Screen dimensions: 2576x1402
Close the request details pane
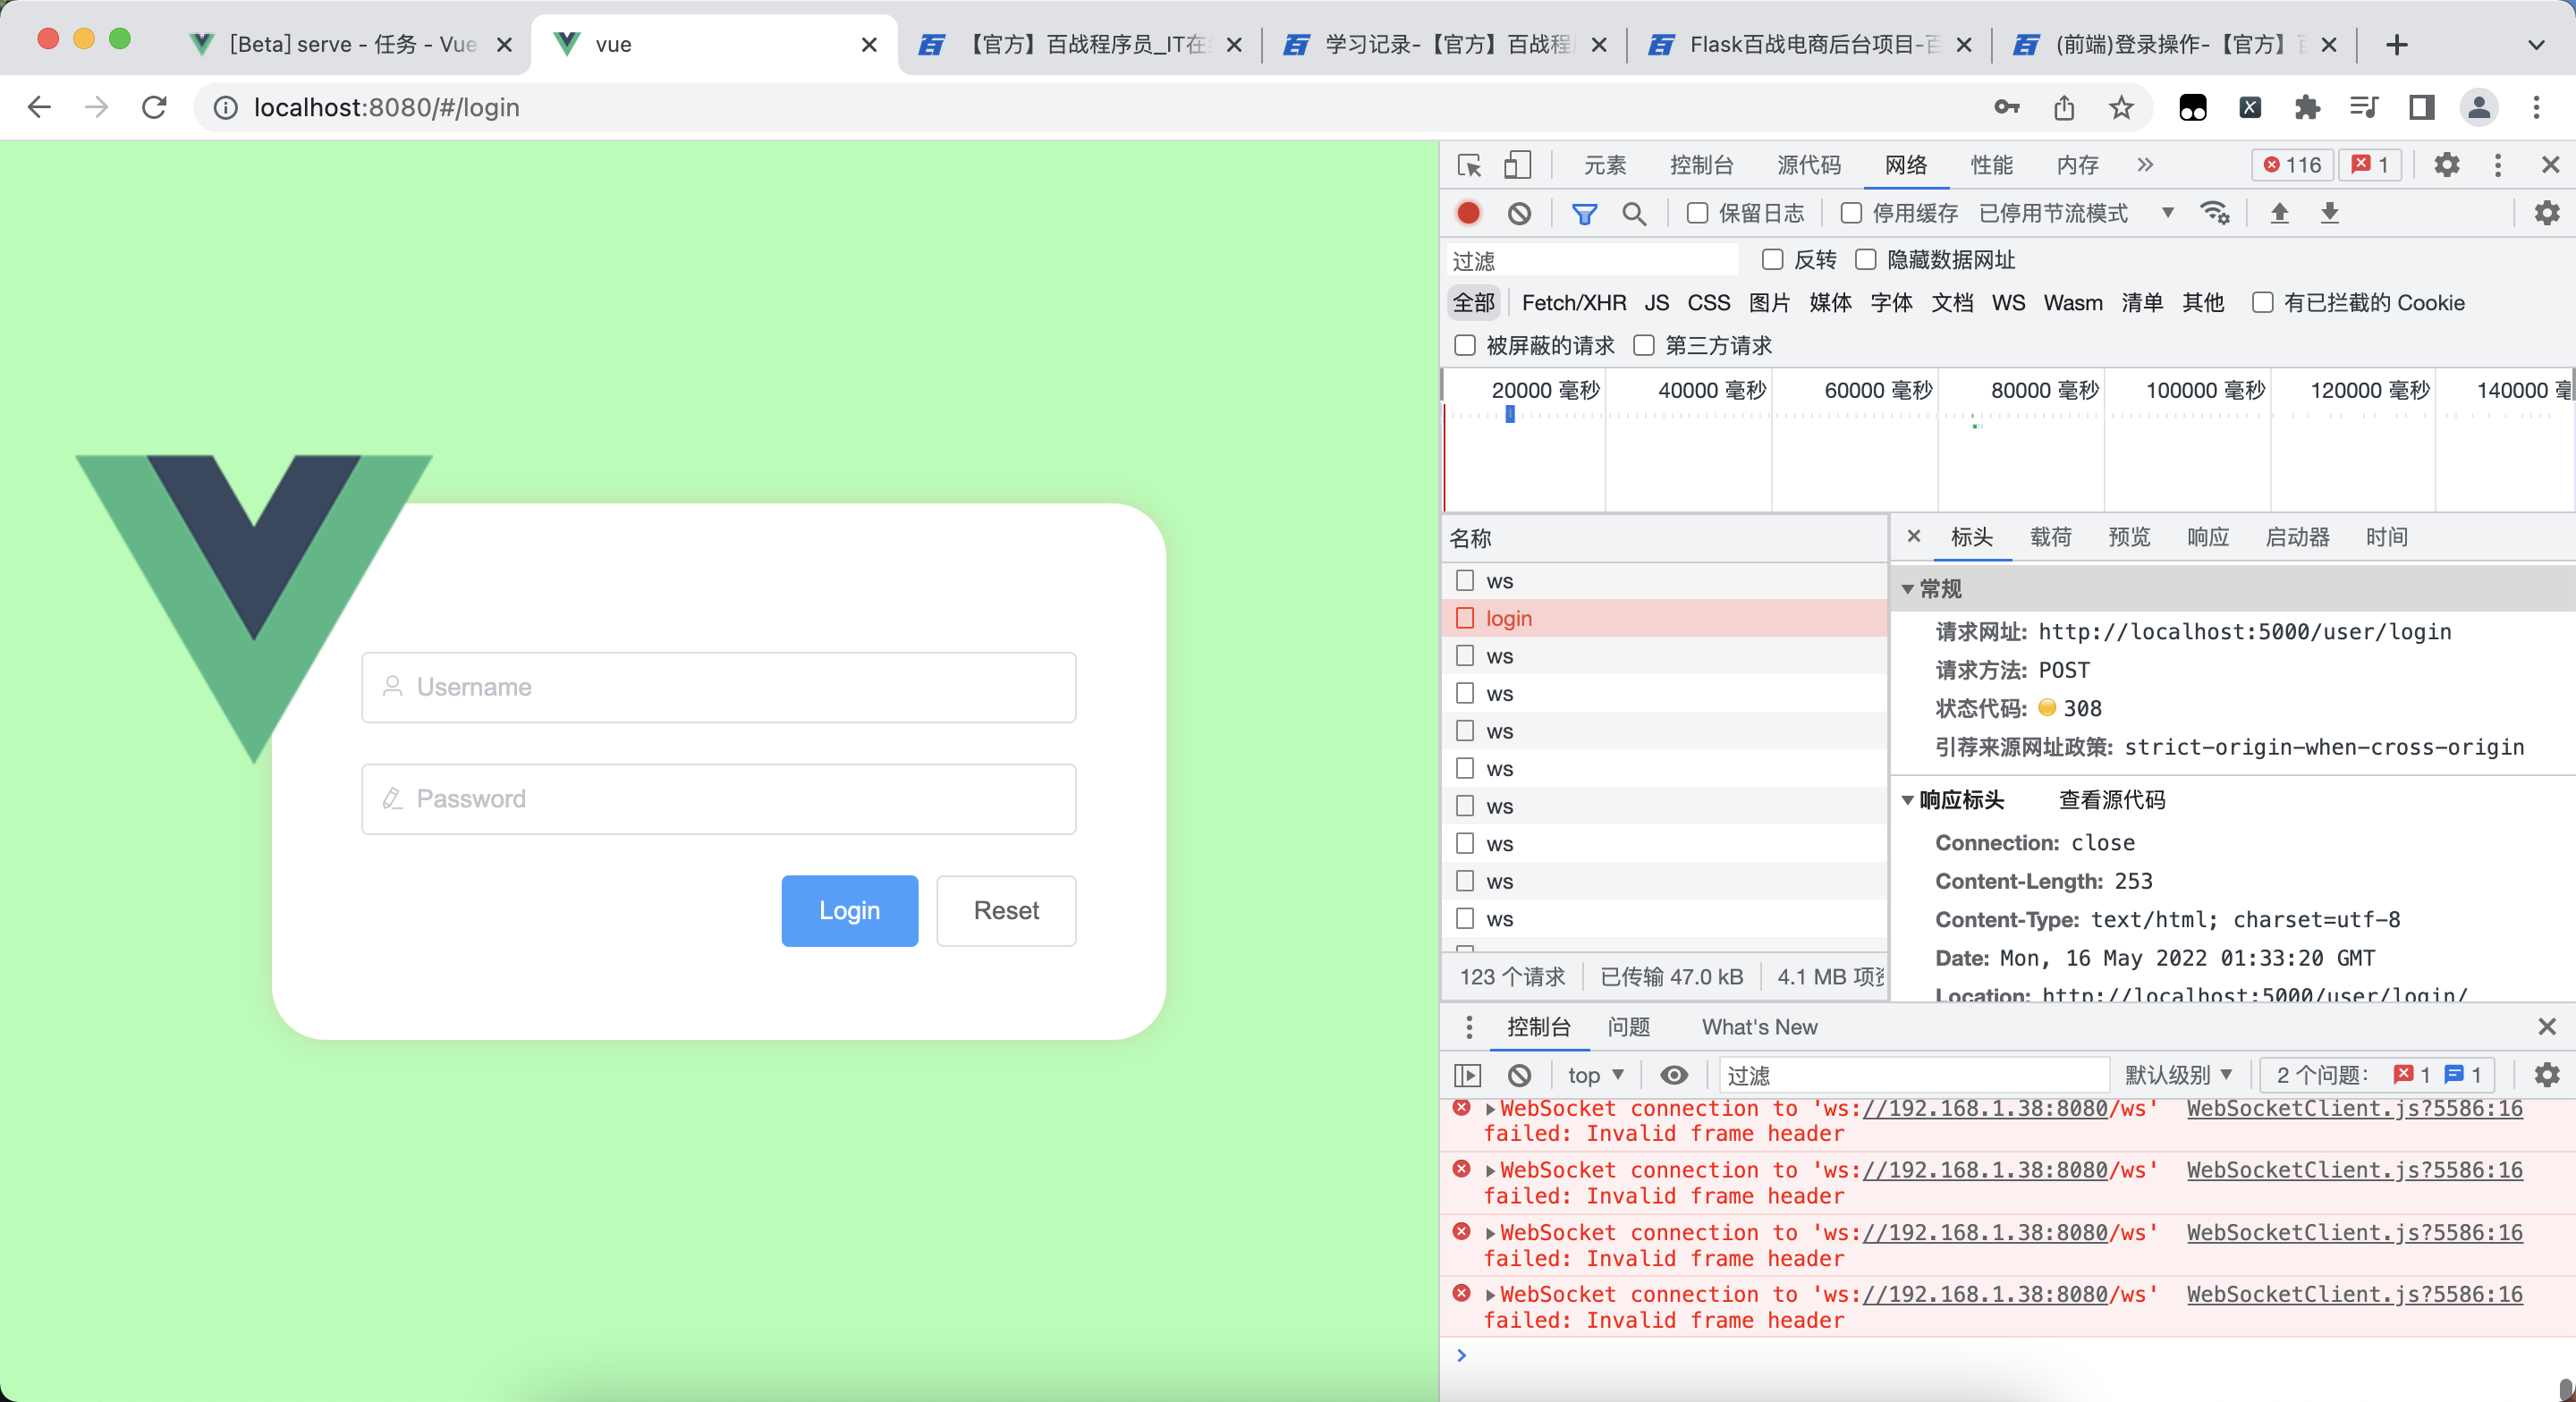pyautogui.click(x=1913, y=536)
